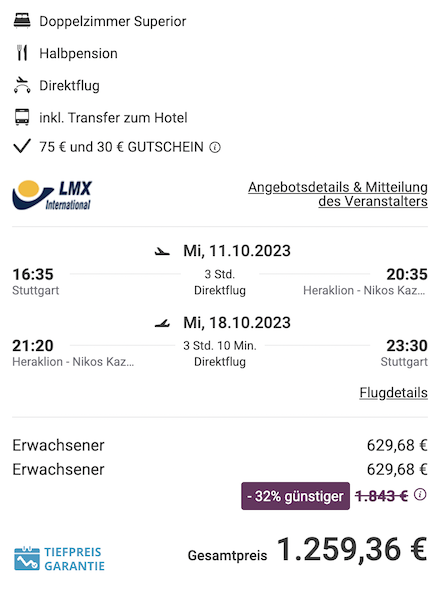Click the Mi, 18.10.2023 return date
The width and height of the screenshot is (440, 589).
click(x=237, y=323)
